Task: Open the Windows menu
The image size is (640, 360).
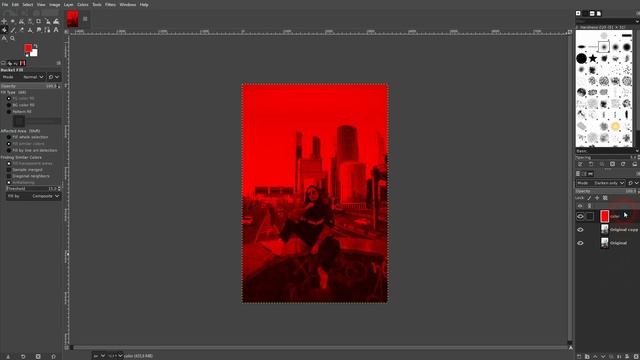Action: [128, 4]
